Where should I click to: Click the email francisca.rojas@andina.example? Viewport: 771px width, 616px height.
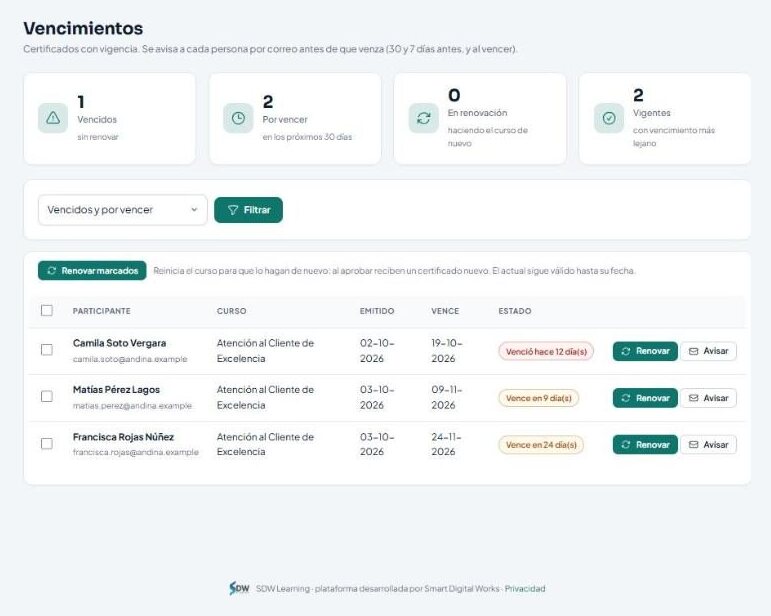point(136,452)
